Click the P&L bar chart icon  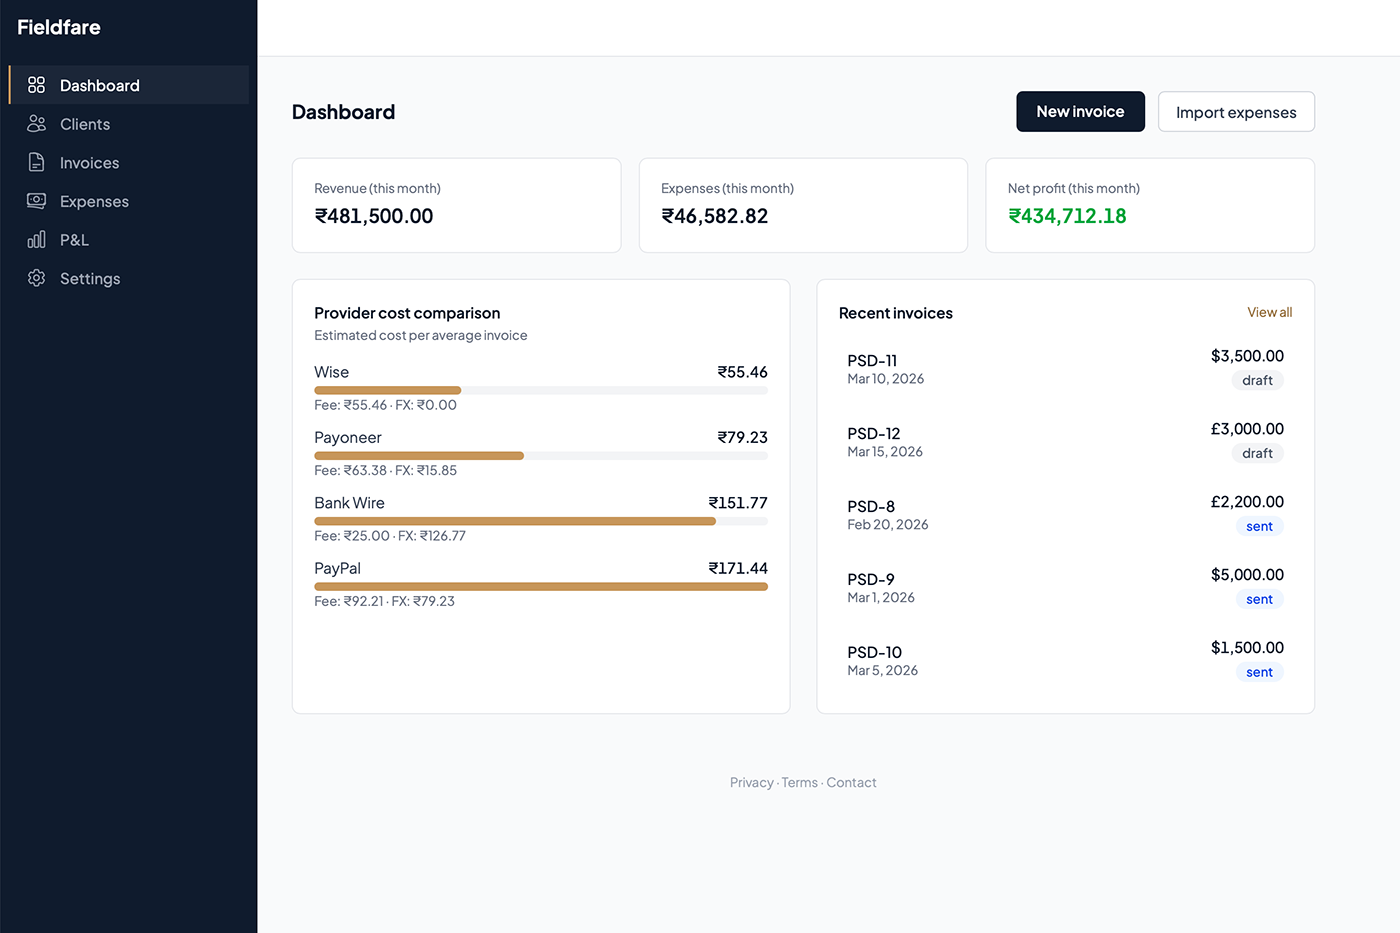coord(37,240)
